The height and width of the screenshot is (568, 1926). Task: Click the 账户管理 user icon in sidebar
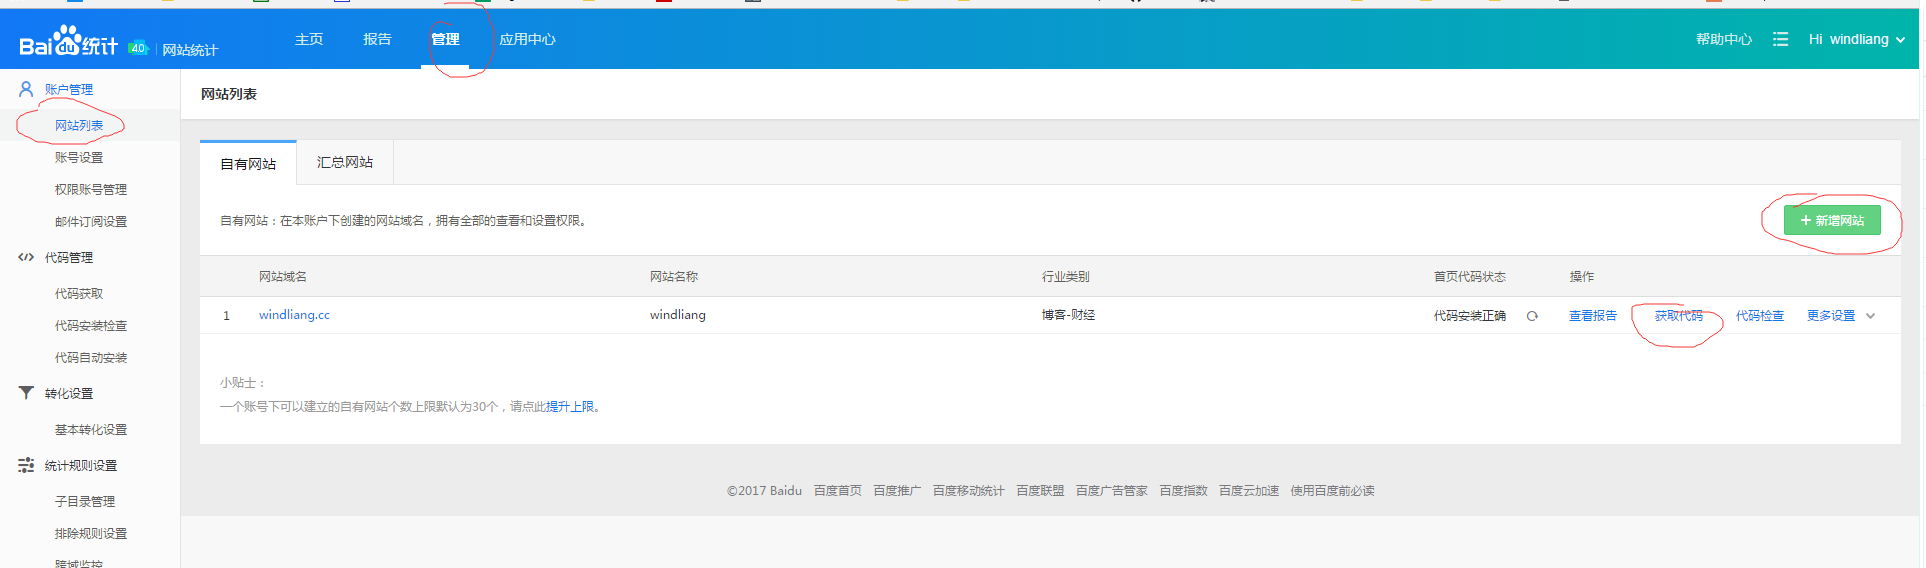click(26, 89)
